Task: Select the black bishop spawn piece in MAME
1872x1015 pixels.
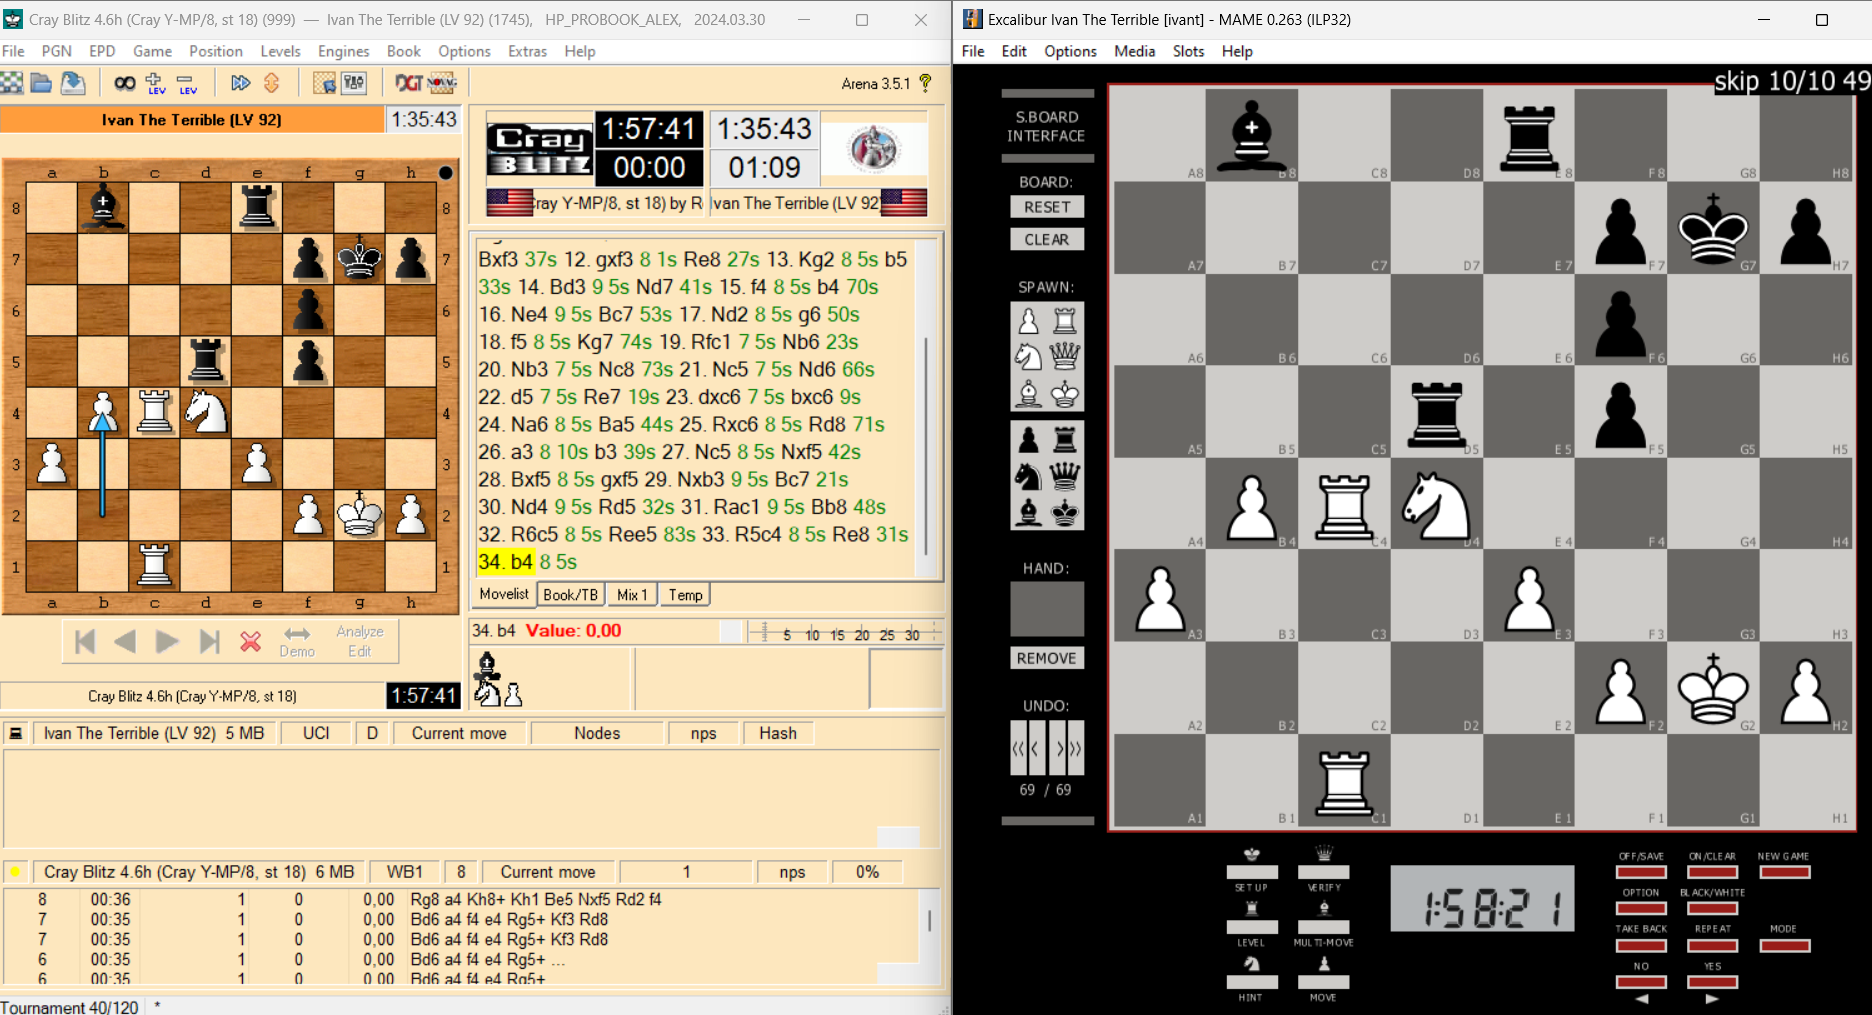Action: click(1028, 513)
